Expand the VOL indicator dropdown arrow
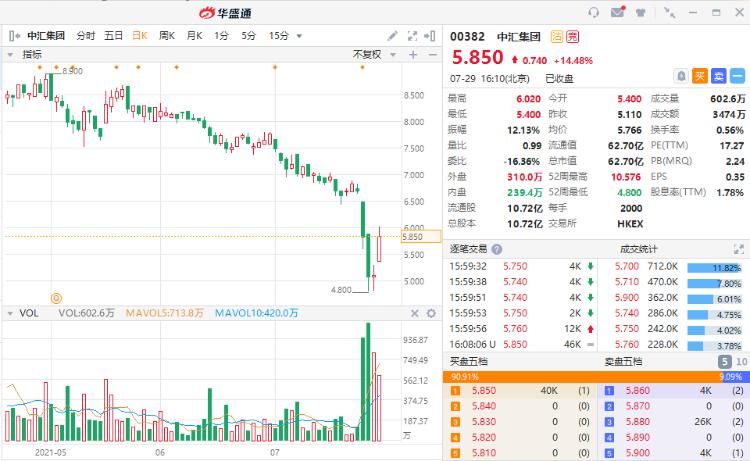The image size is (750, 461). click(x=10, y=313)
